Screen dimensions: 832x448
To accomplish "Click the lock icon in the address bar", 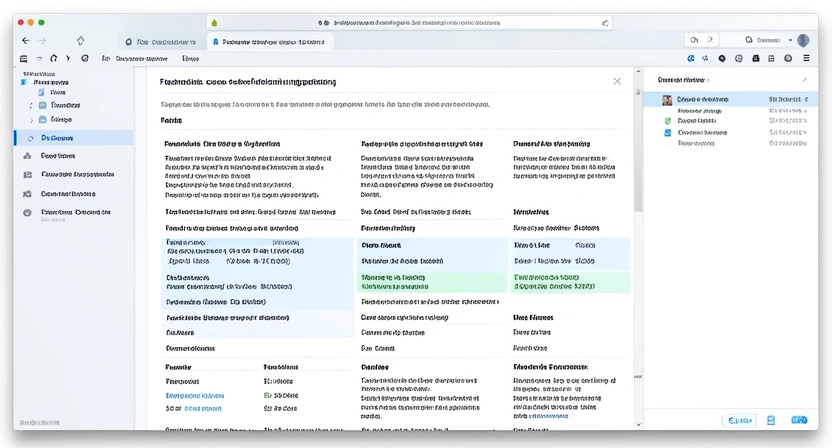I will click(x=214, y=23).
